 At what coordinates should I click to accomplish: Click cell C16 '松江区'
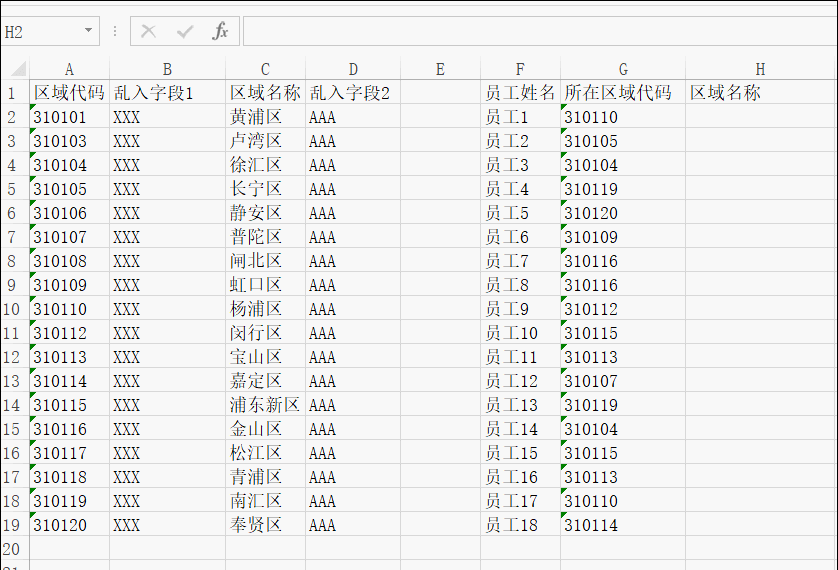click(x=266, y=453)
